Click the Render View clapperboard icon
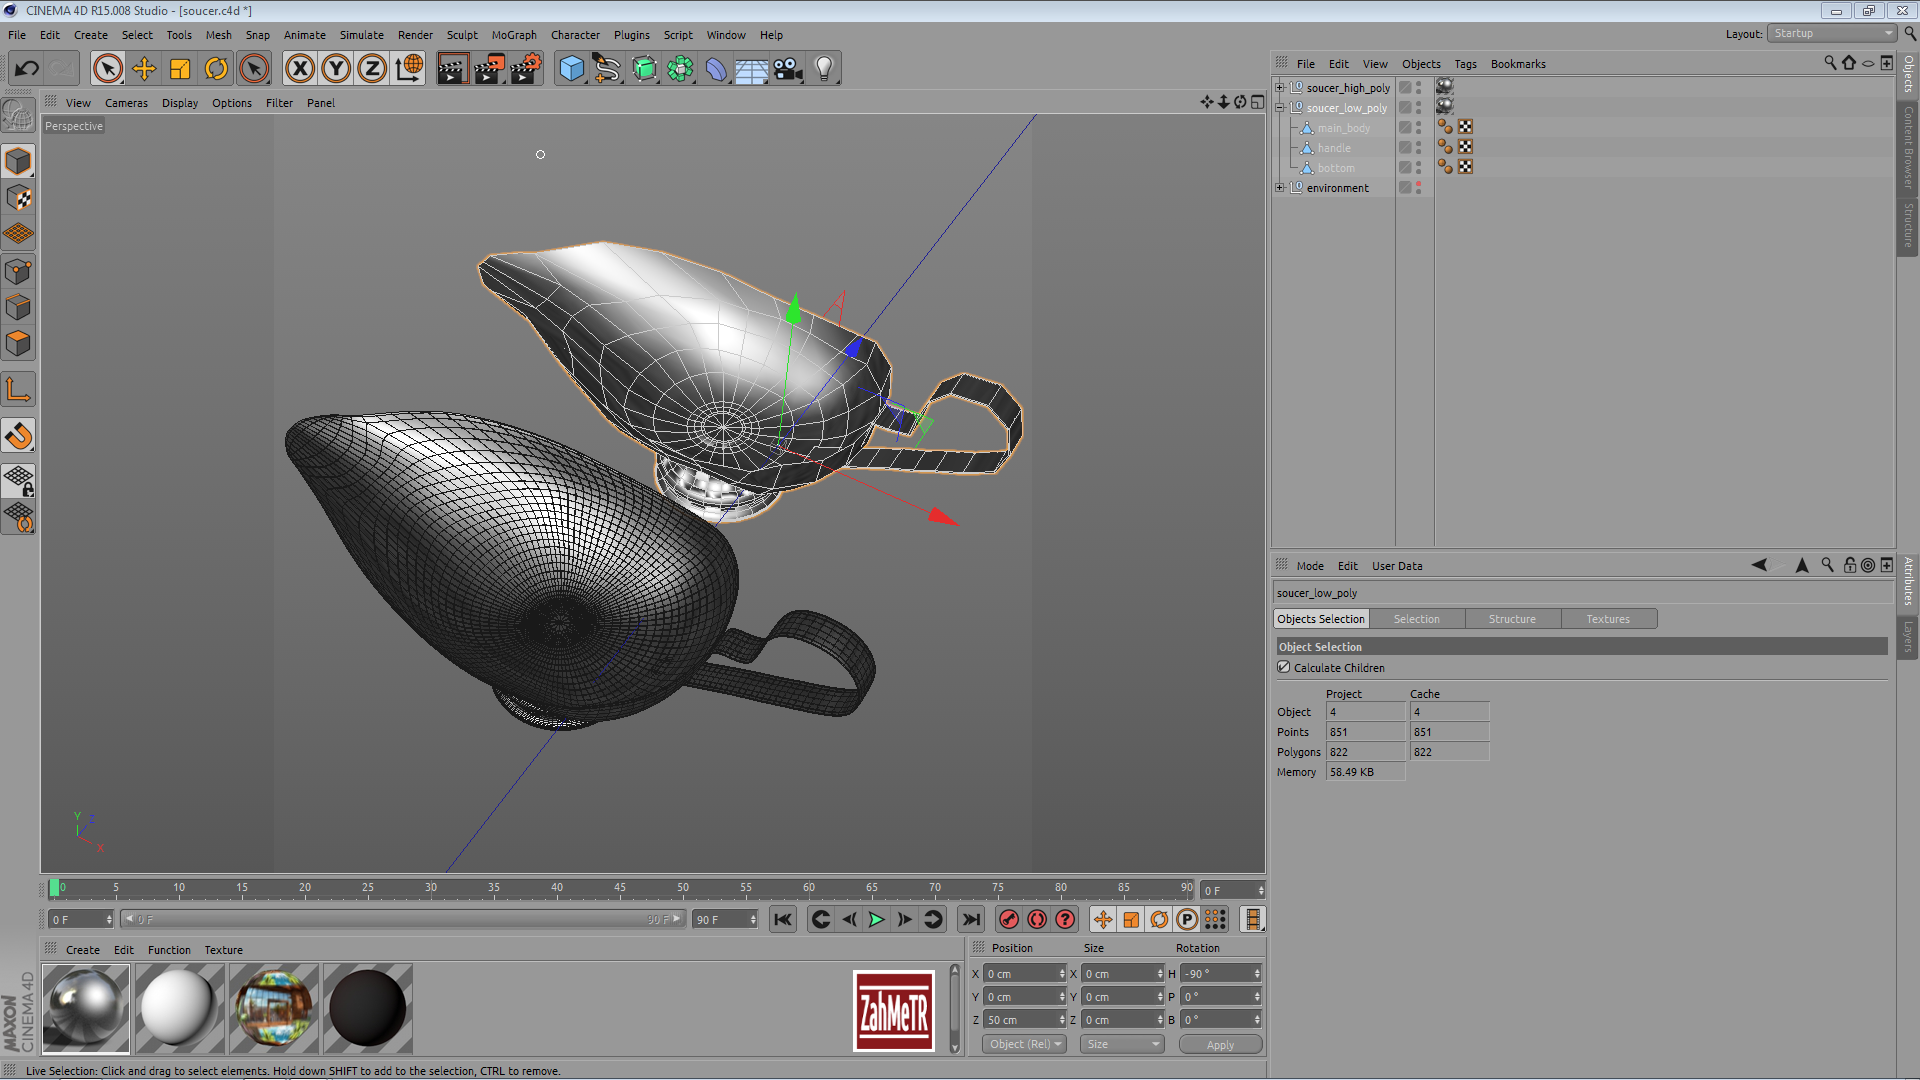 click(452, 69)
